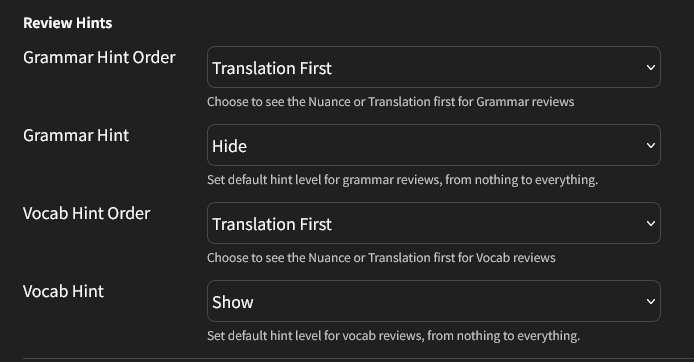The image size is (694, 362).
Task: Click the Vocab Hint label text
Action: point(63,291)
